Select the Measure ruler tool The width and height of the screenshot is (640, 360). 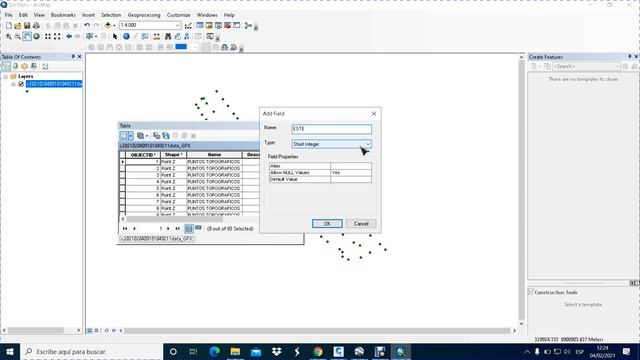(157, 36)
